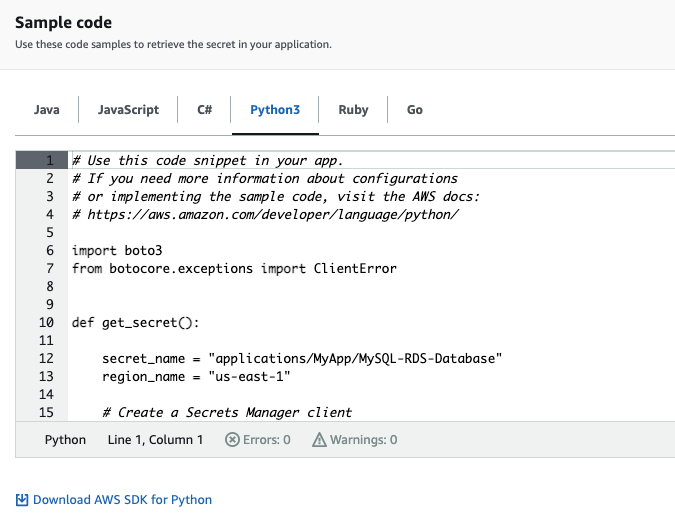Click the secret_name assignment line
The image size is (675, 527).
(300, 358)
